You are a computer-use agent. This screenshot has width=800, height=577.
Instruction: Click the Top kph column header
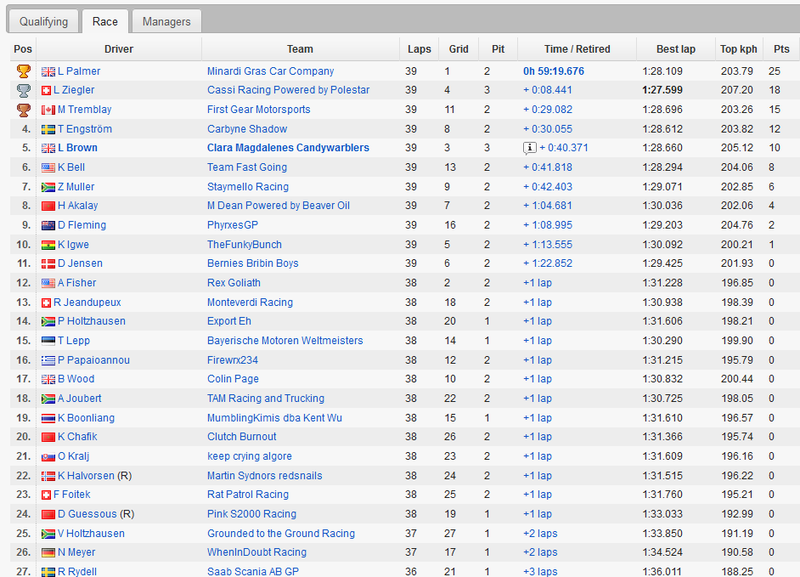pos(738,49)
